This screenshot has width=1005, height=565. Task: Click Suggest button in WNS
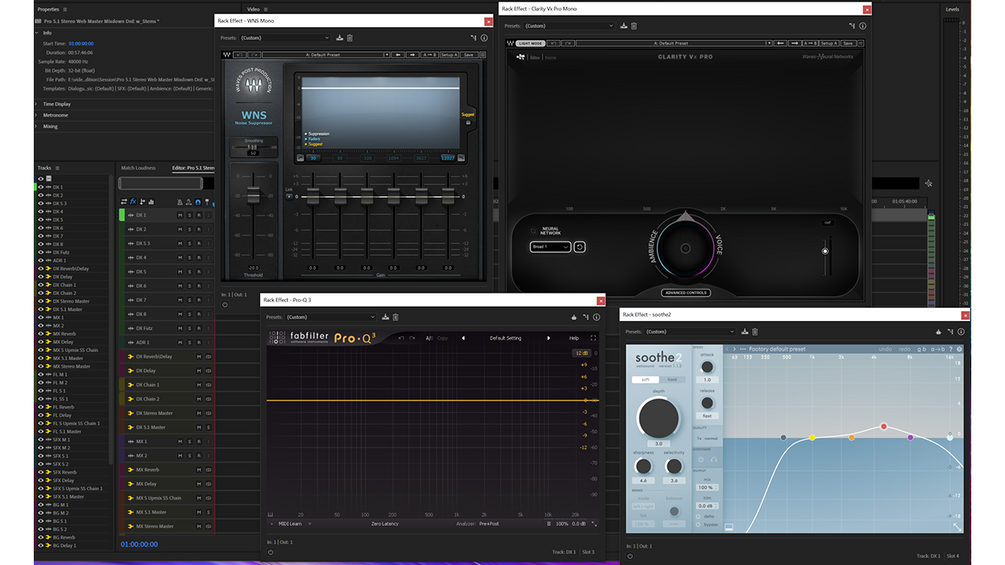[x=468, y=115]
